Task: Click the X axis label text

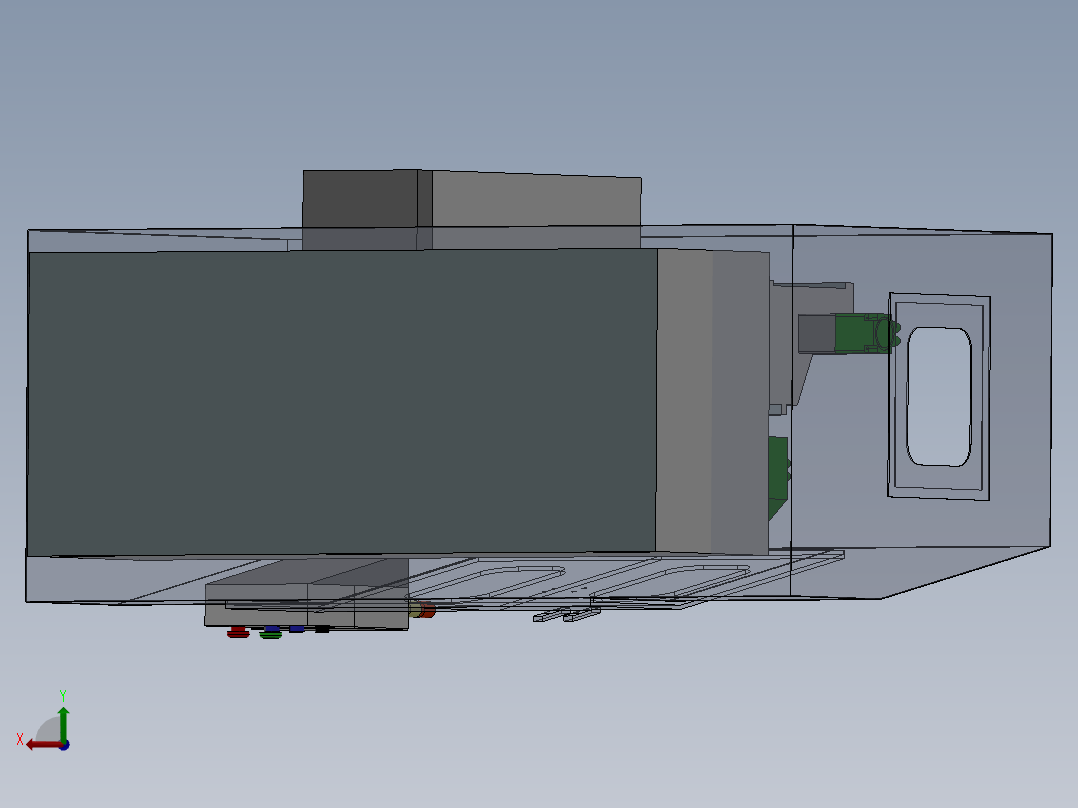Action: click(20, 737)
